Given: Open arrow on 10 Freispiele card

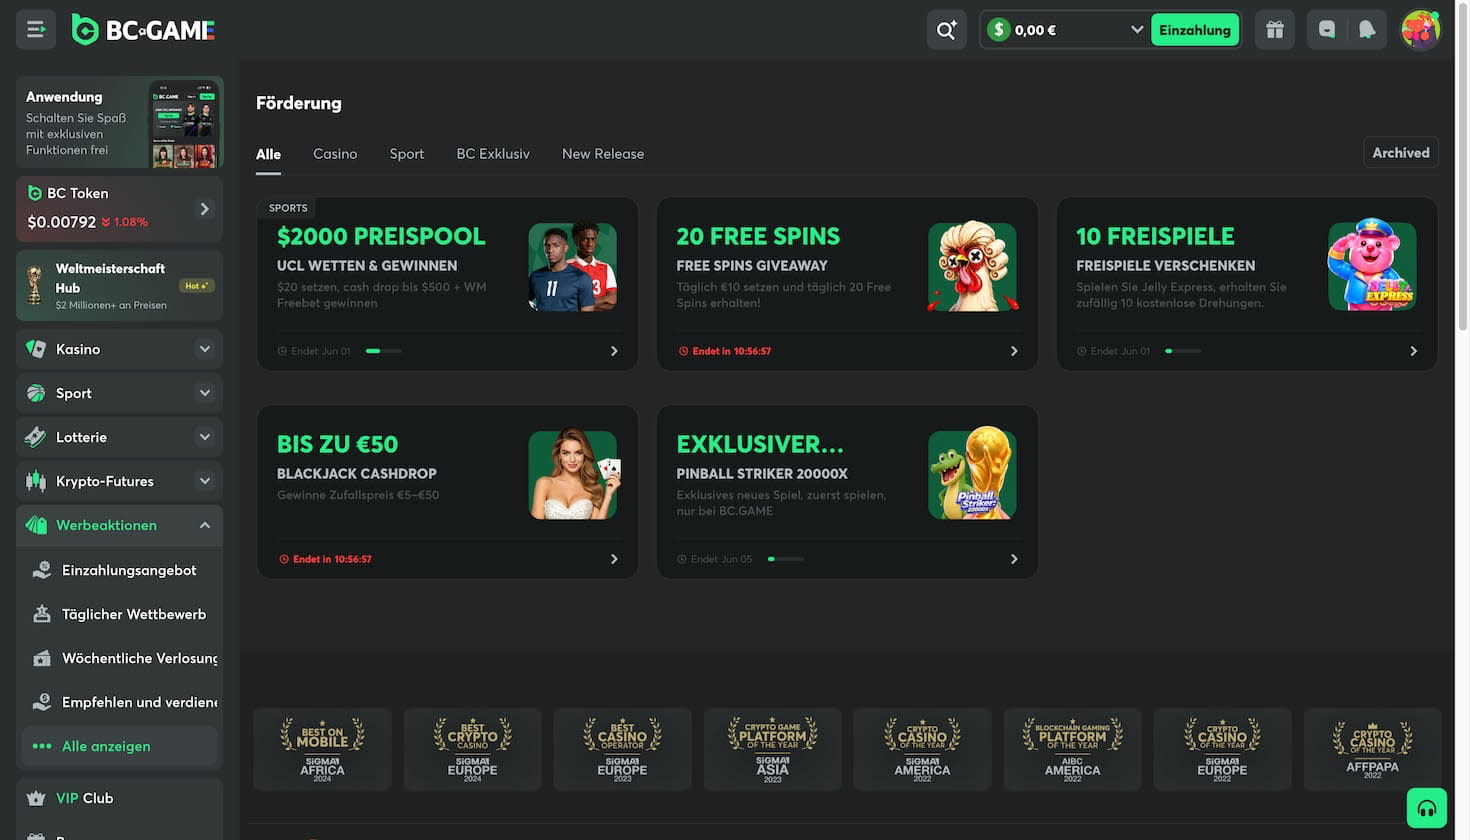Looking at the screenshot, I should 1413,351.
